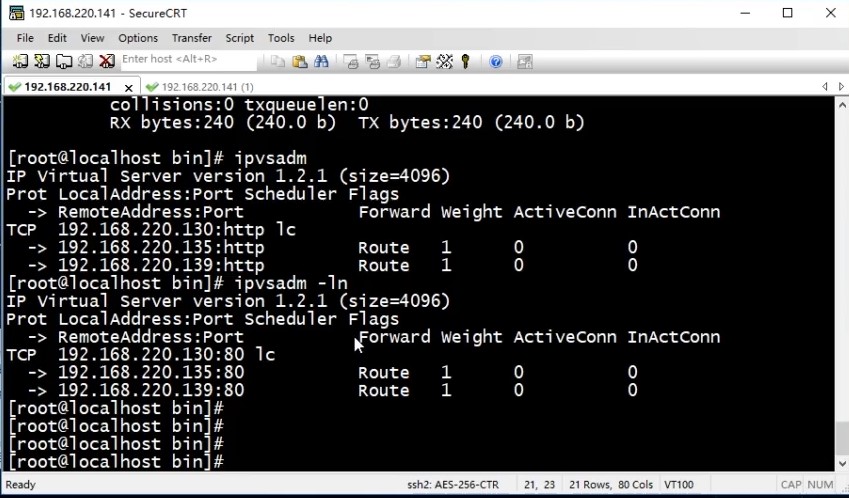Click the Print Selection toolbar icon
This screenshot has height=498, width=849.
(373, 61)
